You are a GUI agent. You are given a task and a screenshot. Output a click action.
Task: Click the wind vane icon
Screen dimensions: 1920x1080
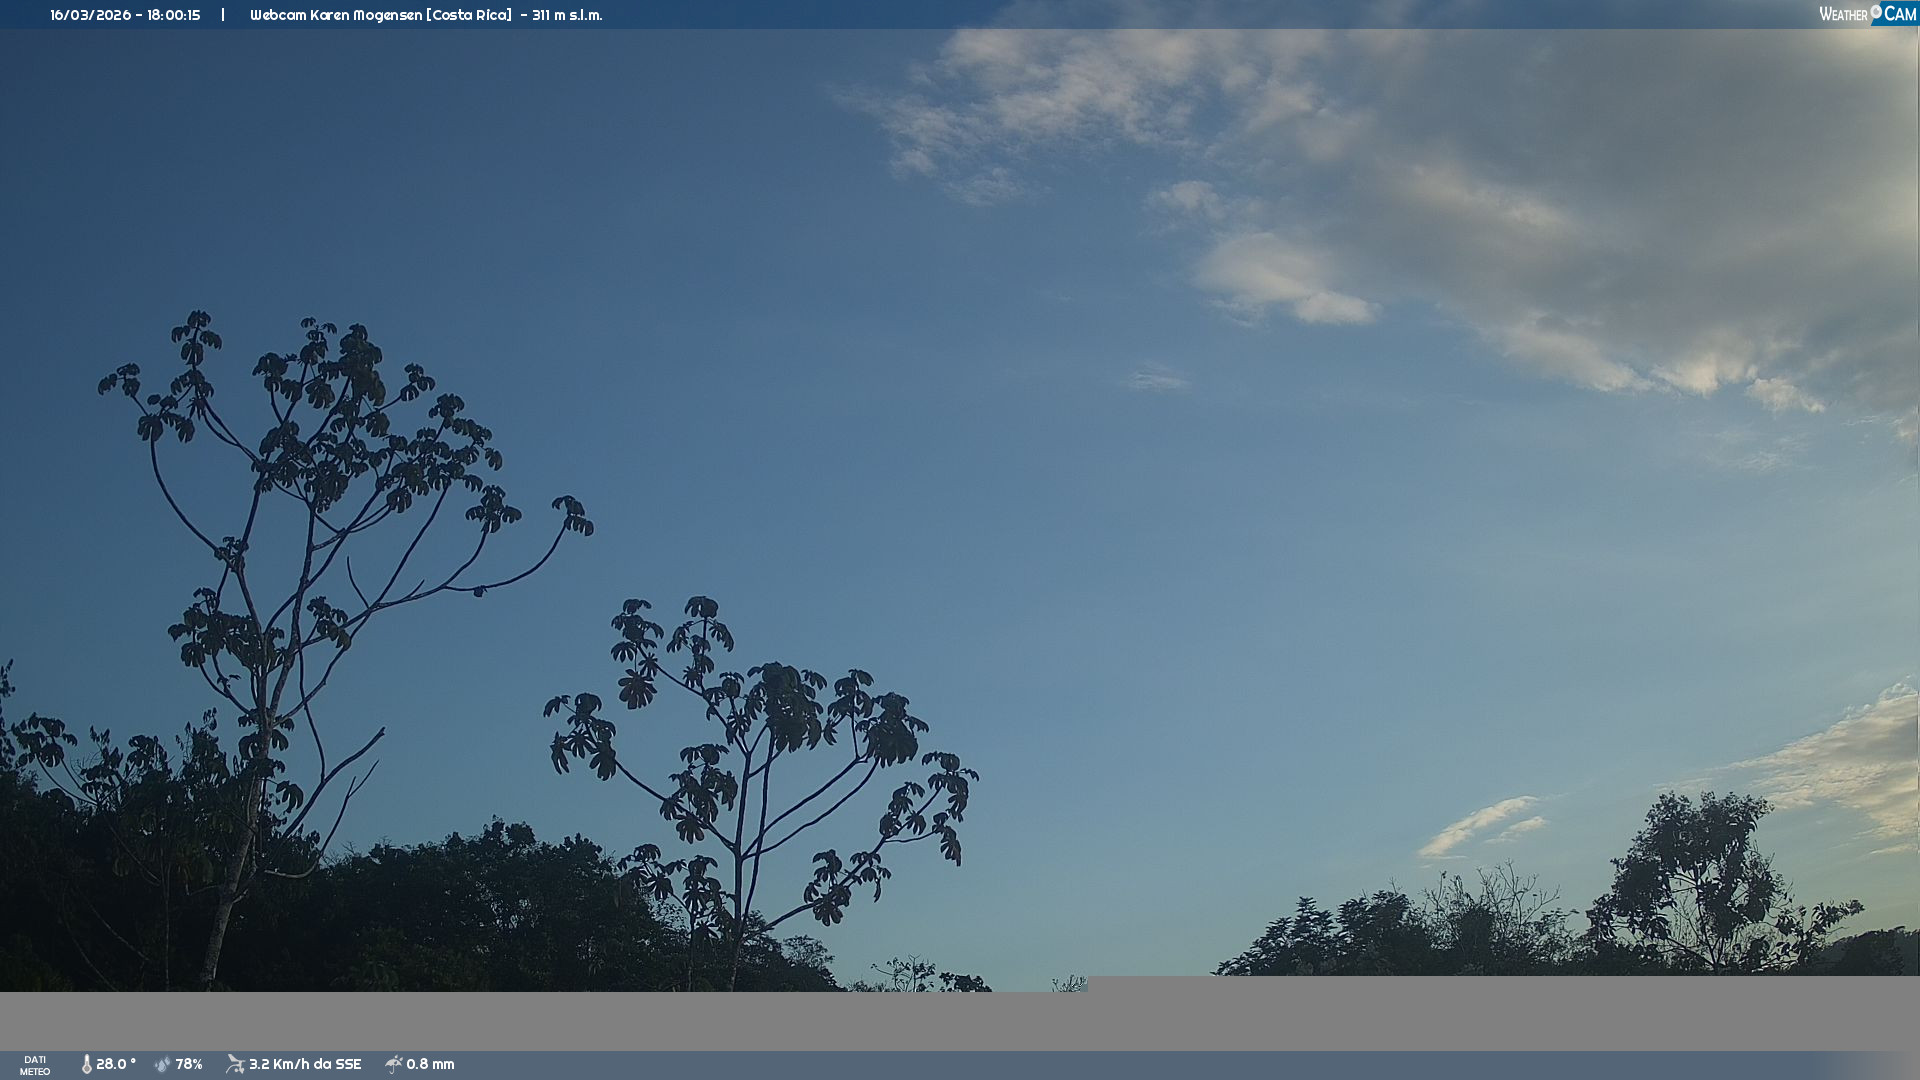[x=235, y=1064]
